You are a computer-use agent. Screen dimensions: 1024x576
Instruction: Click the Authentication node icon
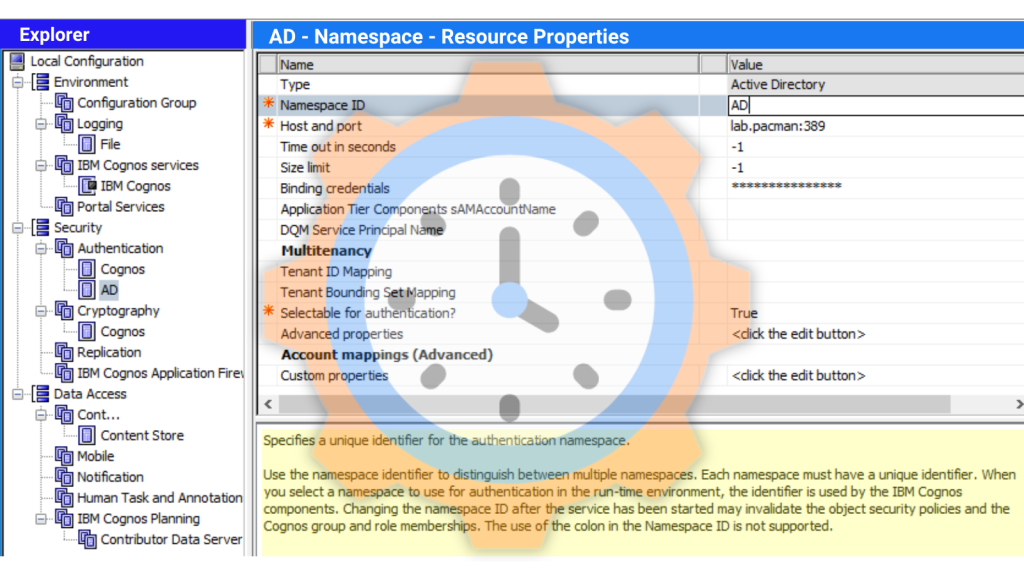[64, 249]
